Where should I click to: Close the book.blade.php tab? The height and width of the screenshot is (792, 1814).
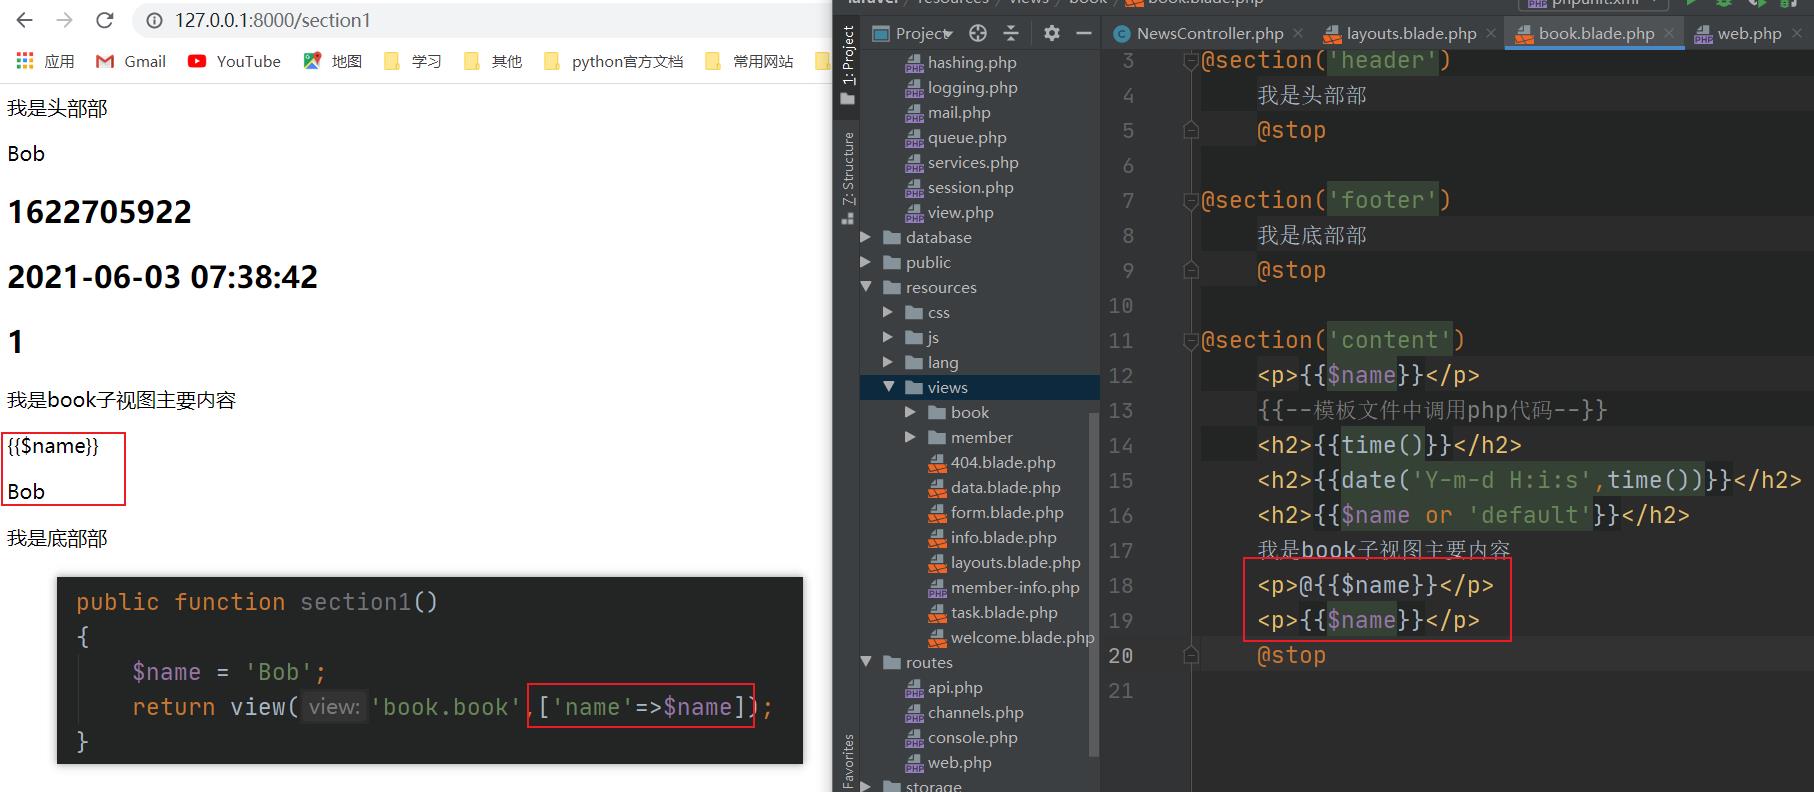pyautogui.click(x=1669, y=33)
